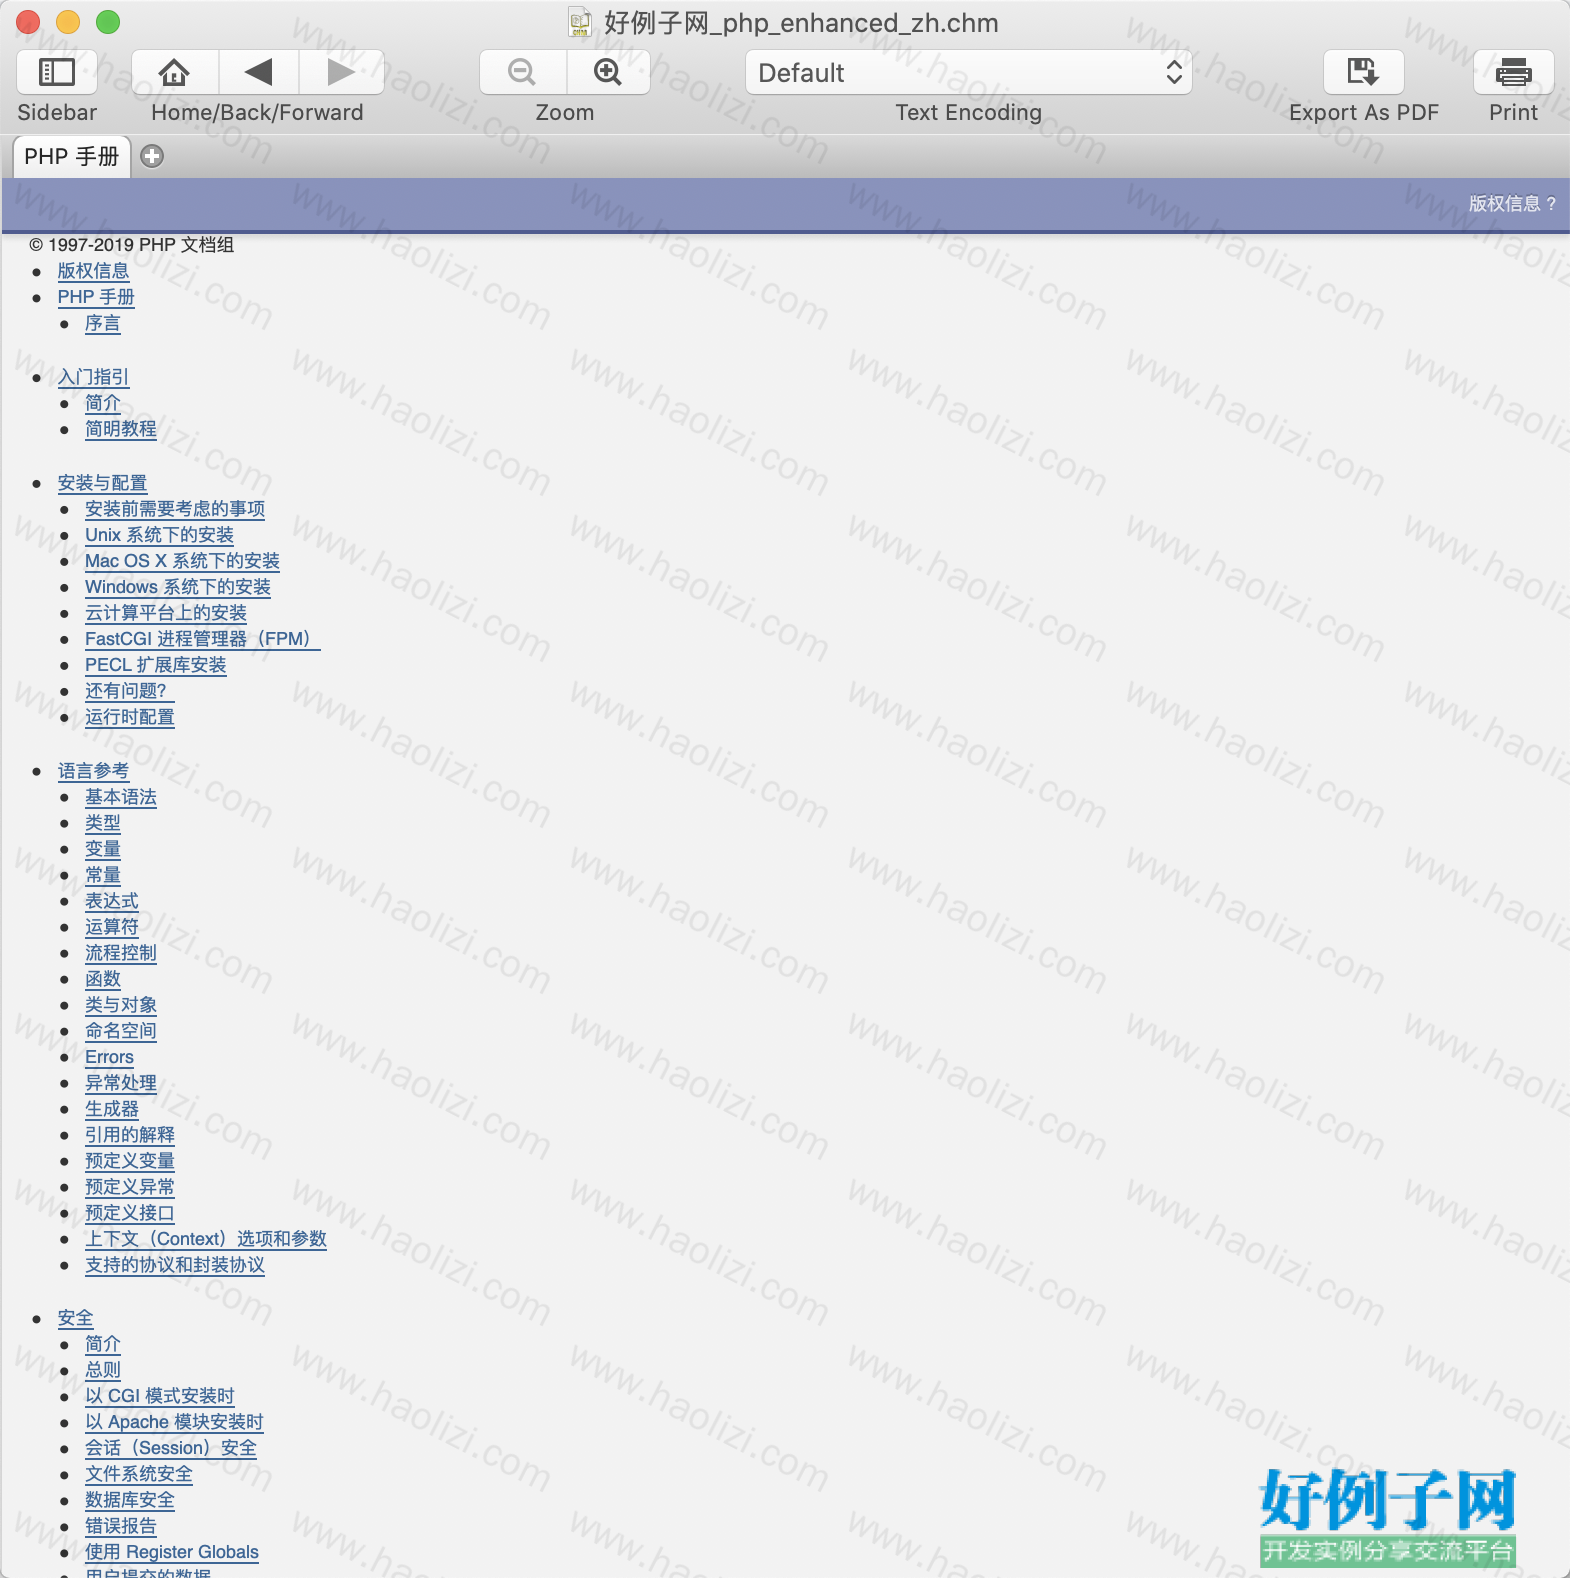Navigate Back with left arrow
The image size is (1570, 1578).
click(258, 72)
